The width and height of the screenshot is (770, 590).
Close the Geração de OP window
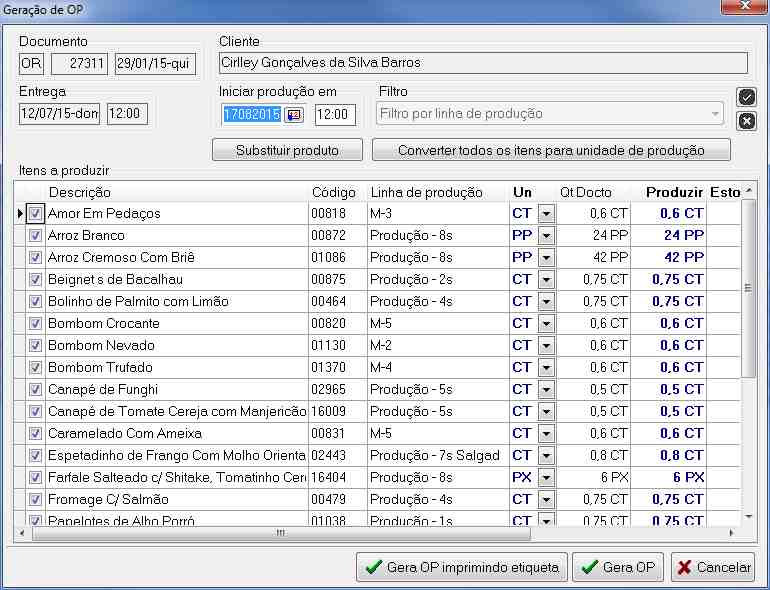point(741,9)
